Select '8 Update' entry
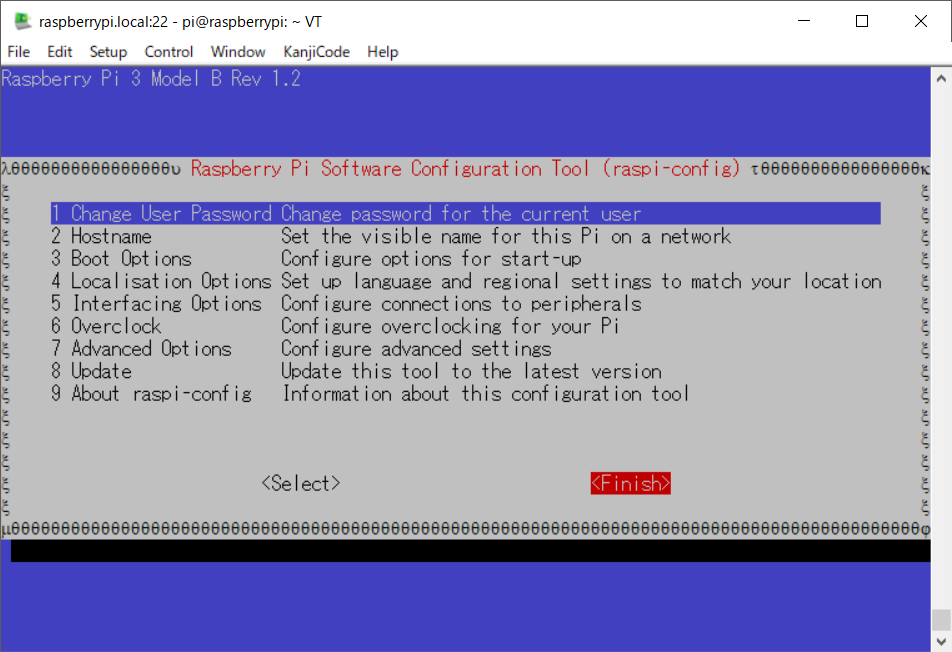This screenshot has width=952, height=652. 91,371
